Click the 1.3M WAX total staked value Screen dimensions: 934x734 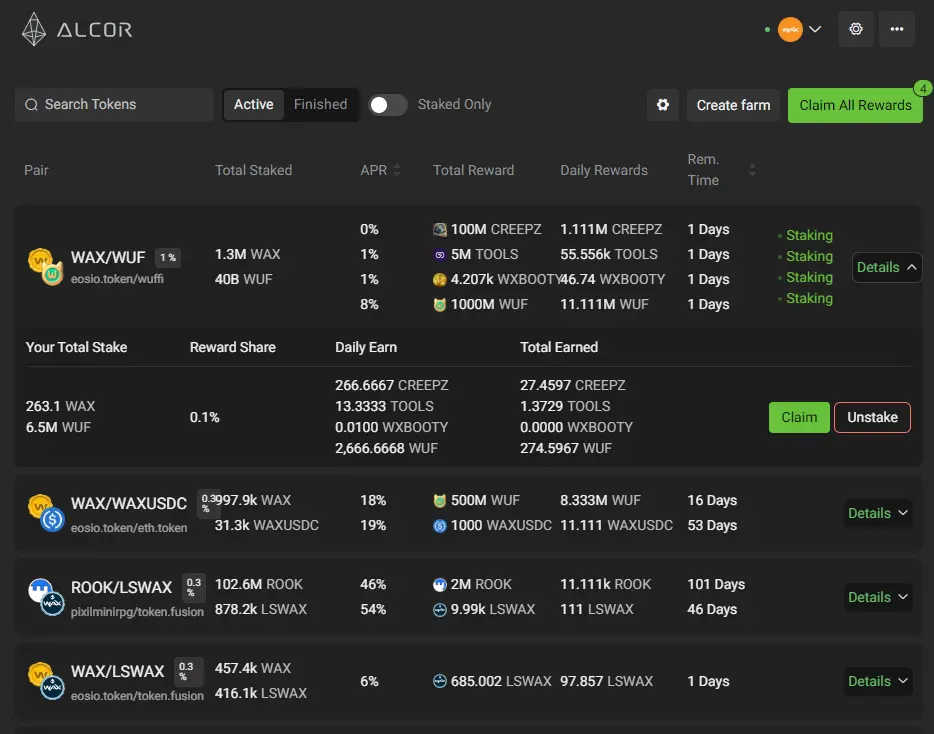pyautogui.click(x=247, y=254)
